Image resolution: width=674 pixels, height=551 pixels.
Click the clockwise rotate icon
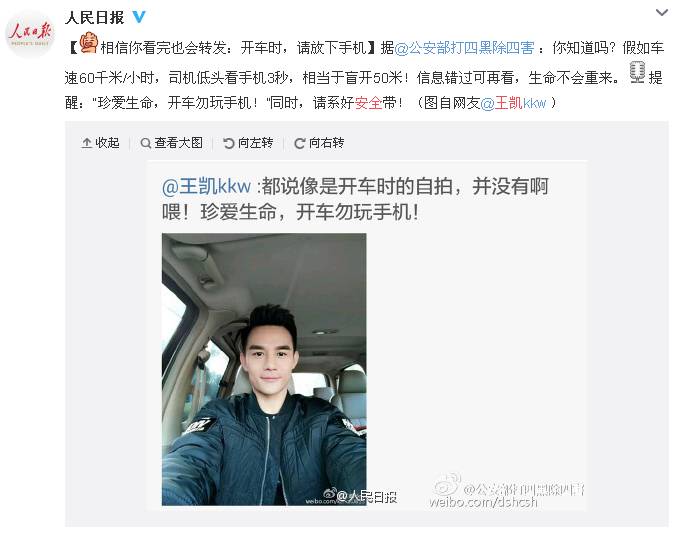(300, 143)
